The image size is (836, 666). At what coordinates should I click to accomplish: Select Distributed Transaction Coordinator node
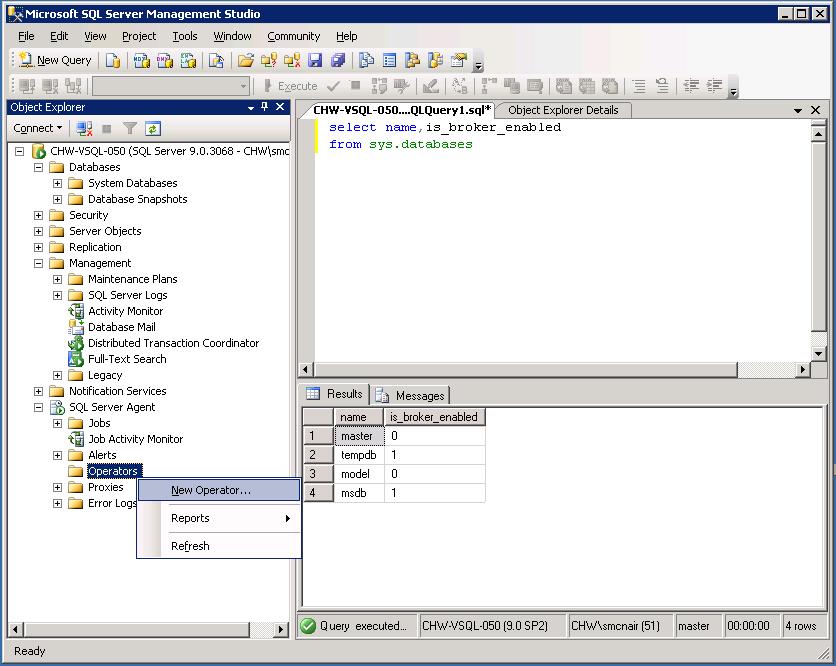[173, 343]
